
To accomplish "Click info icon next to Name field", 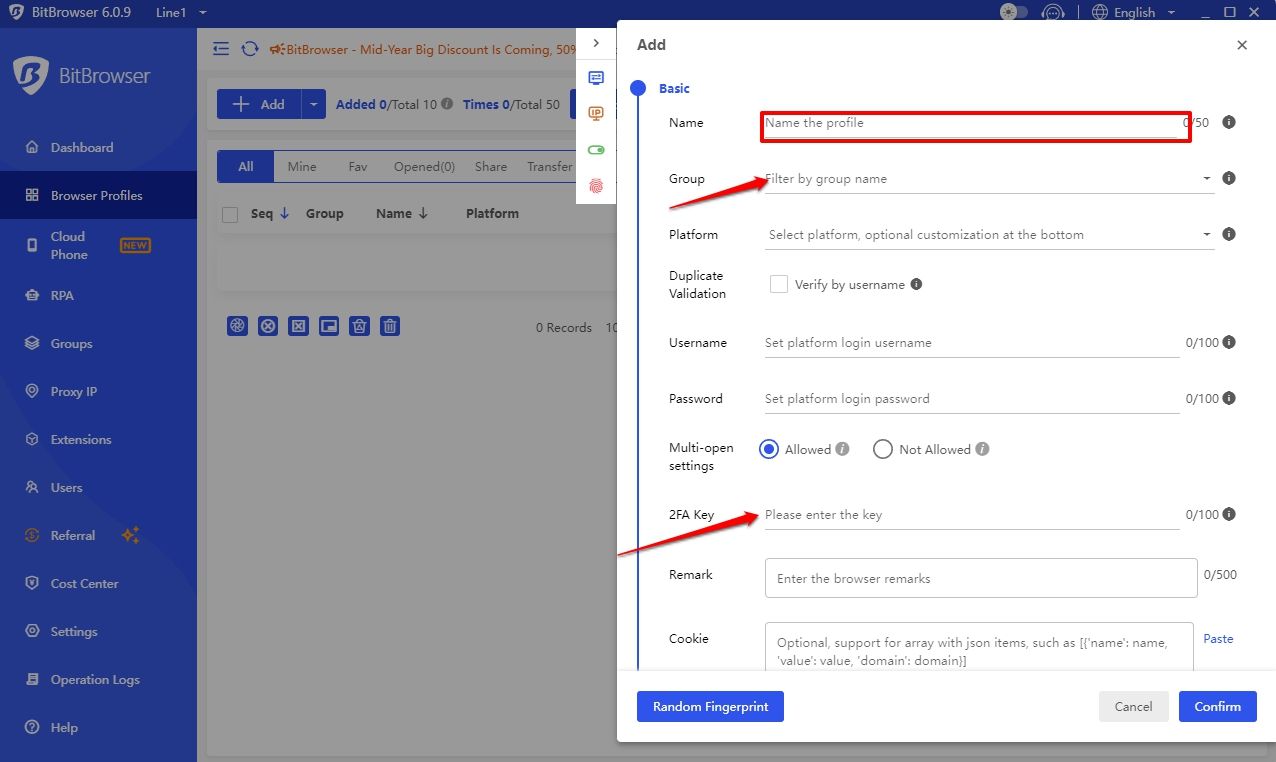I will pos(1229,122).
